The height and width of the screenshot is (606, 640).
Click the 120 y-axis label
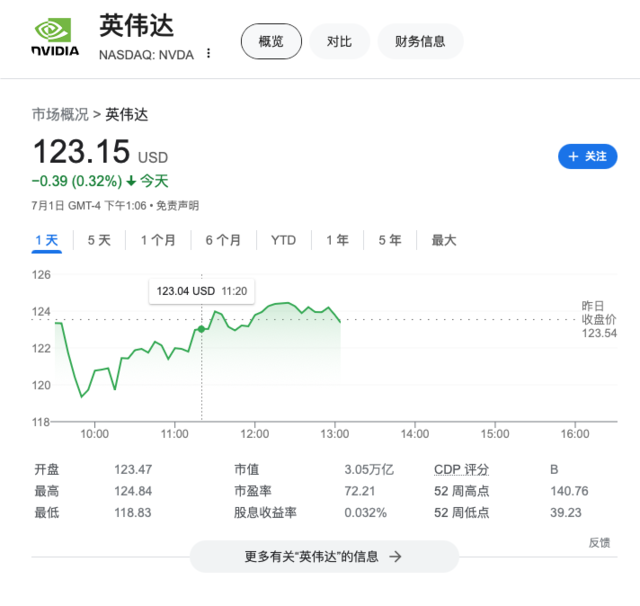click(41, 385)
